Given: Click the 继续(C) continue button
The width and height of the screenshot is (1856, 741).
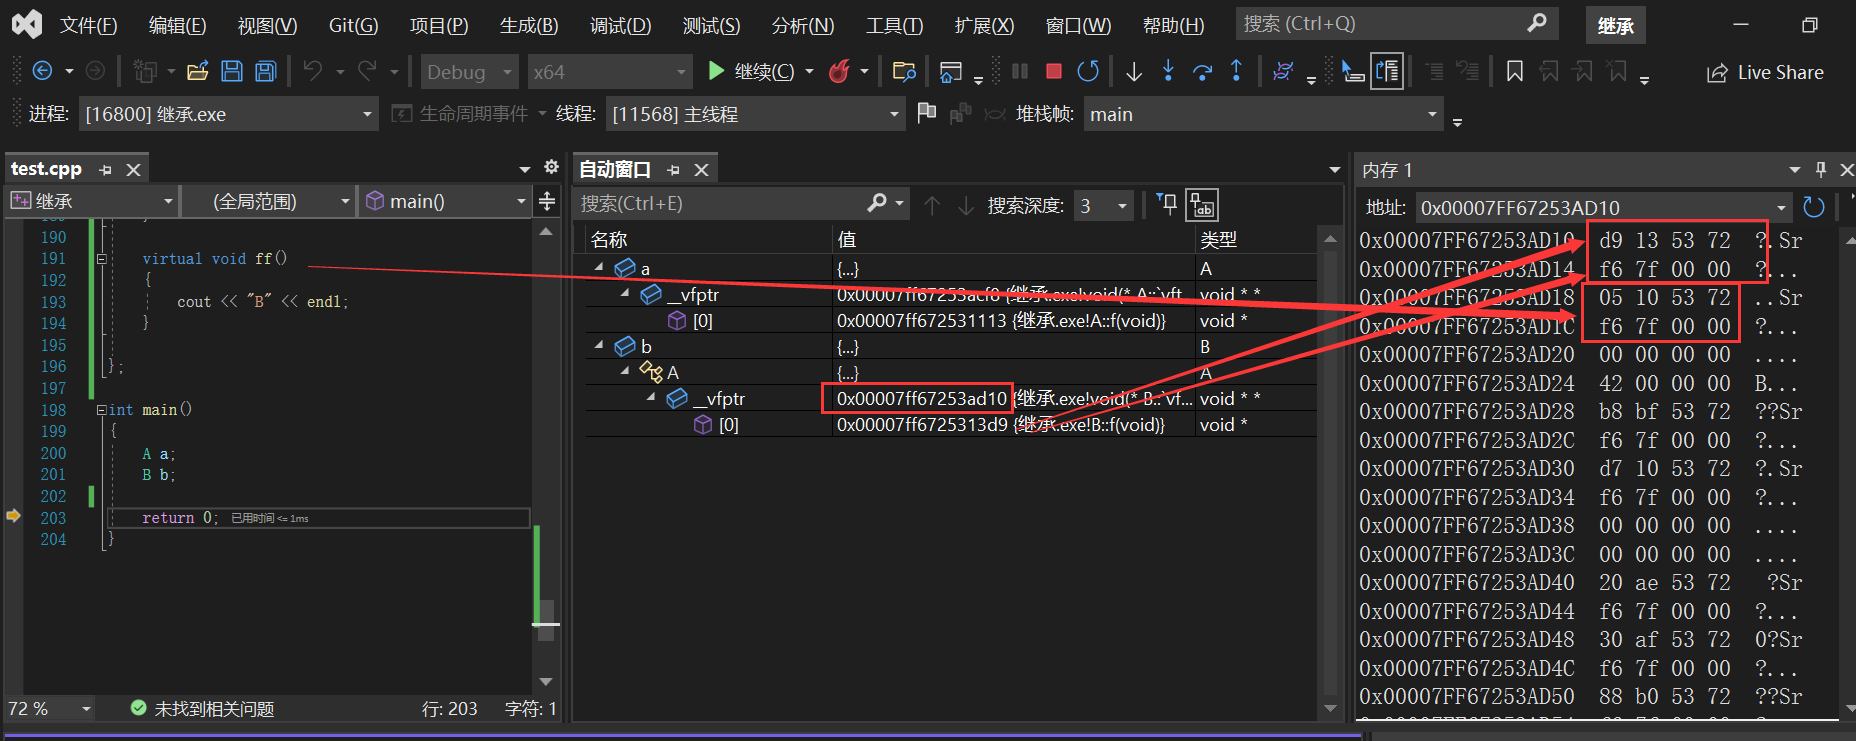Looking at the screenshot, I should tap(752, 71).
